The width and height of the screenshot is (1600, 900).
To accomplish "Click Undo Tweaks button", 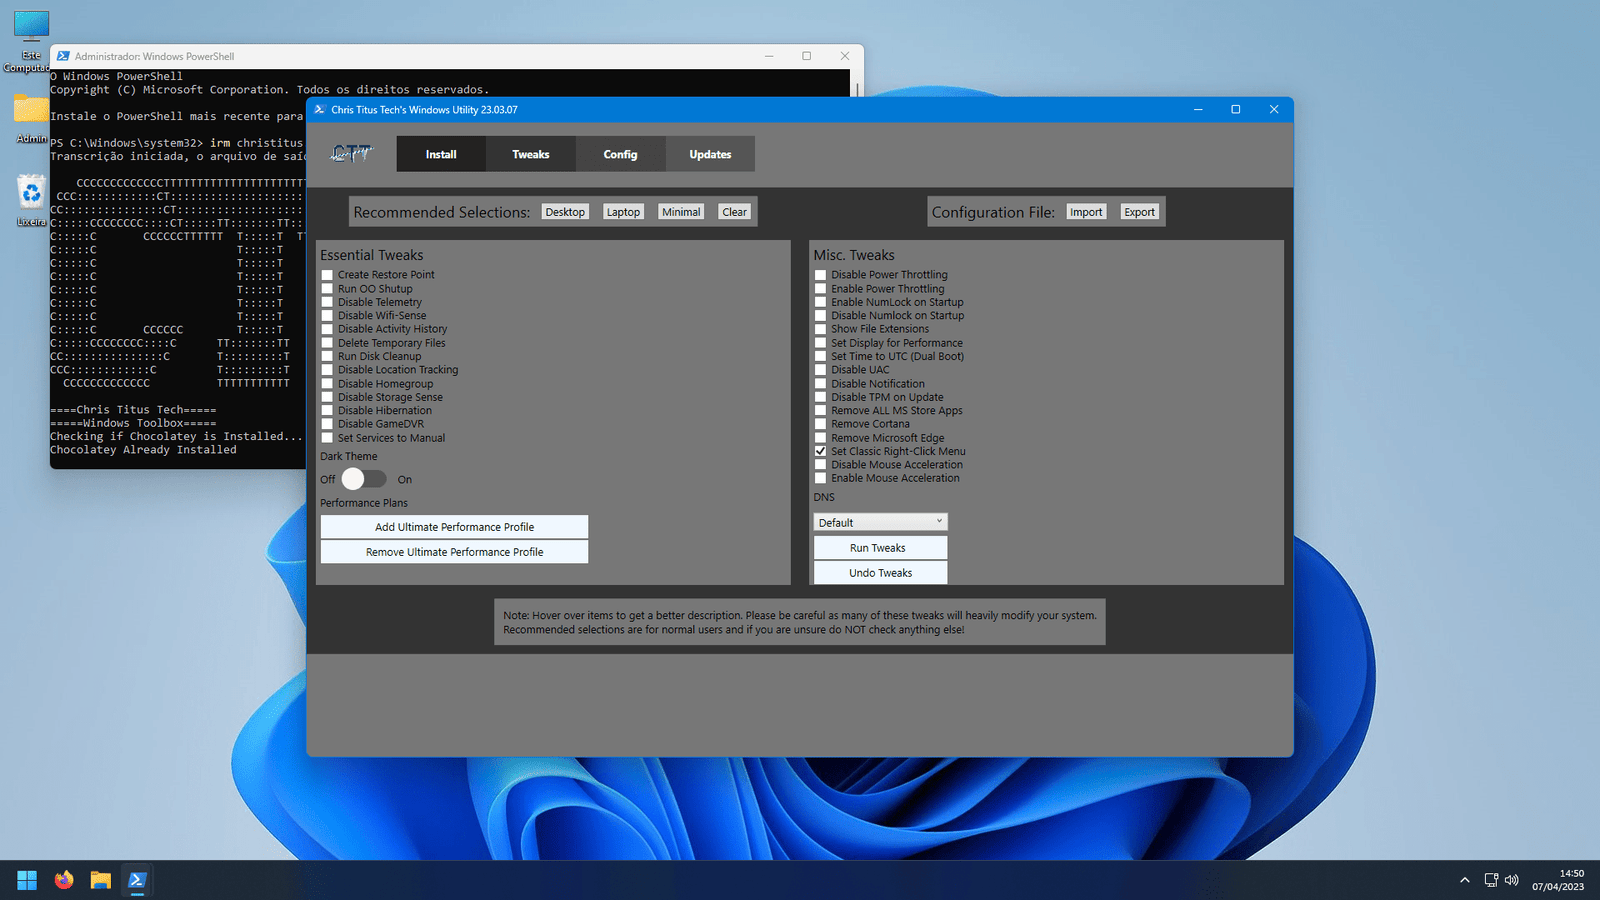I will coord(880,573).
